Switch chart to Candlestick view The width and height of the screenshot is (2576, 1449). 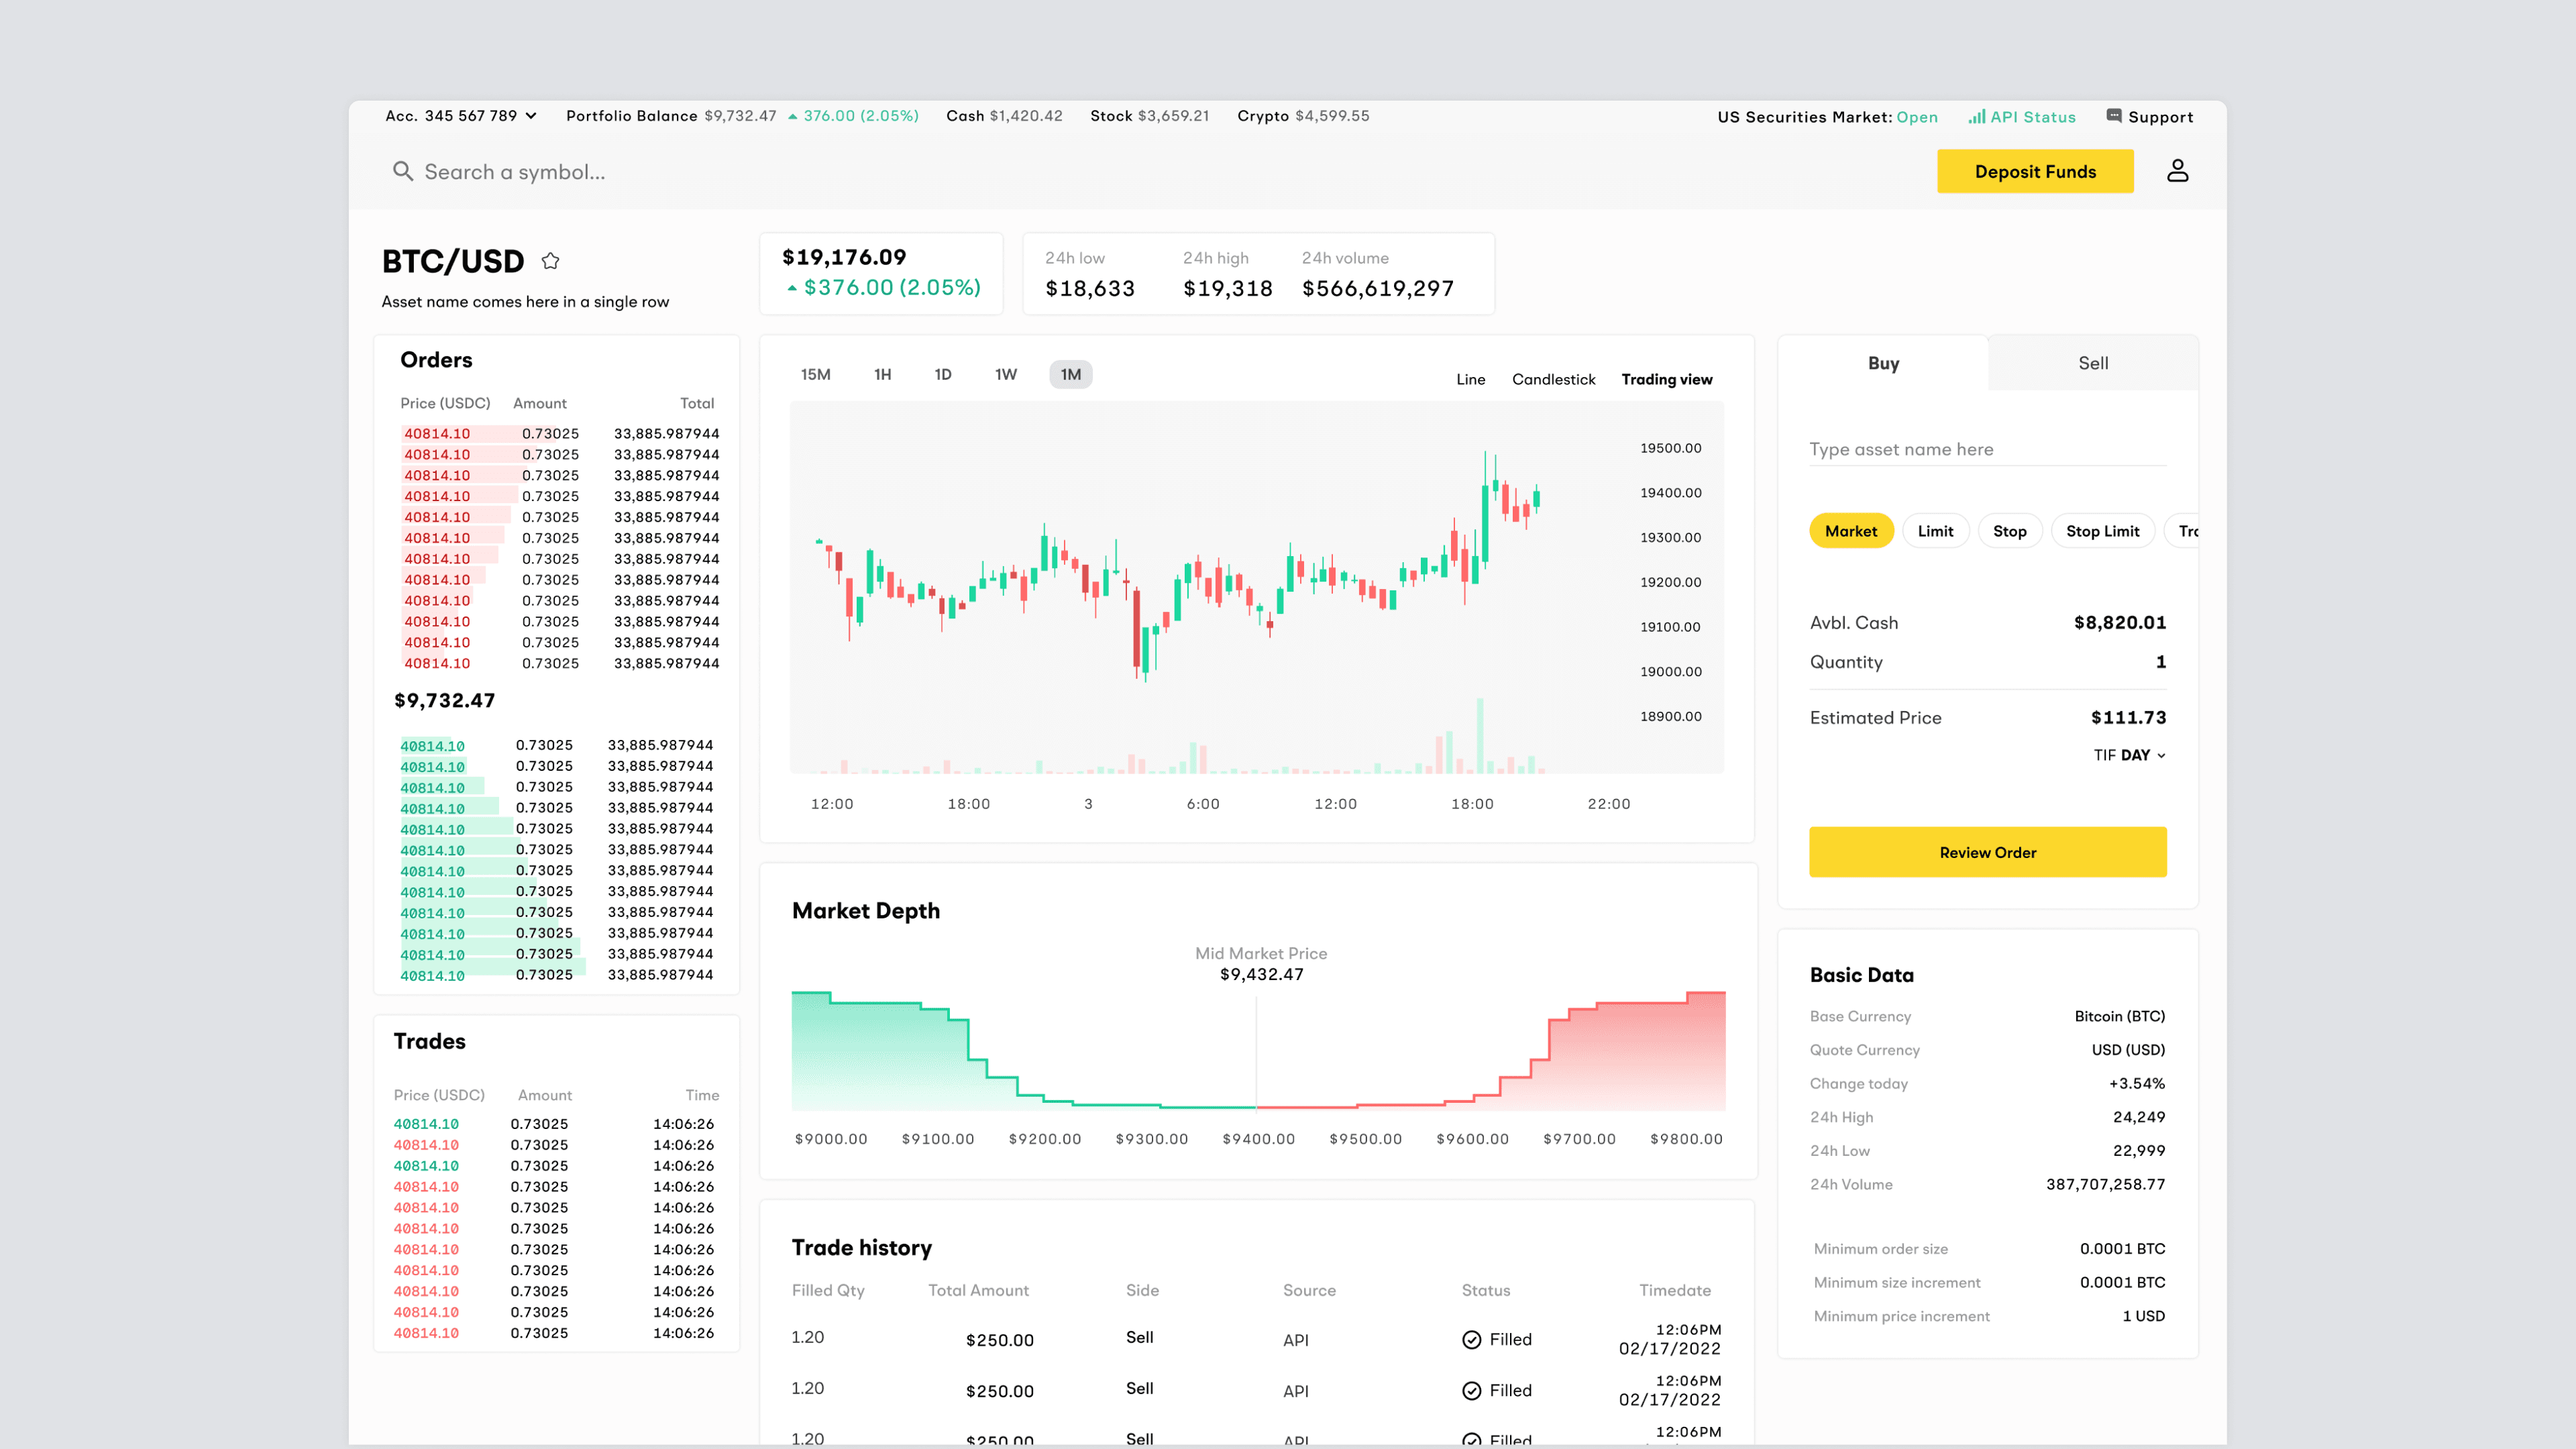[x=1553, y=379]
